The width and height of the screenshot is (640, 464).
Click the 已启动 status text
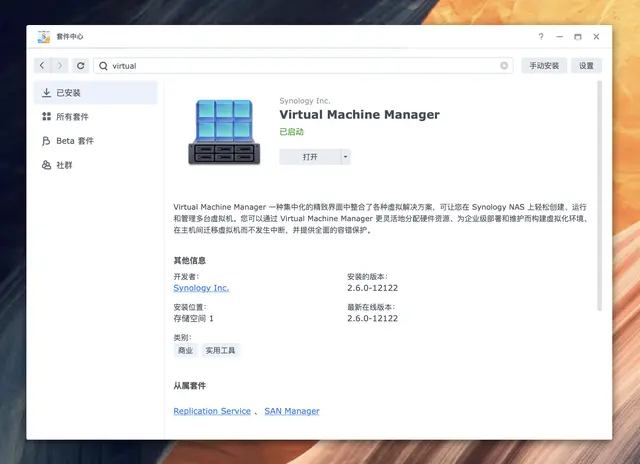[x=291, y=132]
